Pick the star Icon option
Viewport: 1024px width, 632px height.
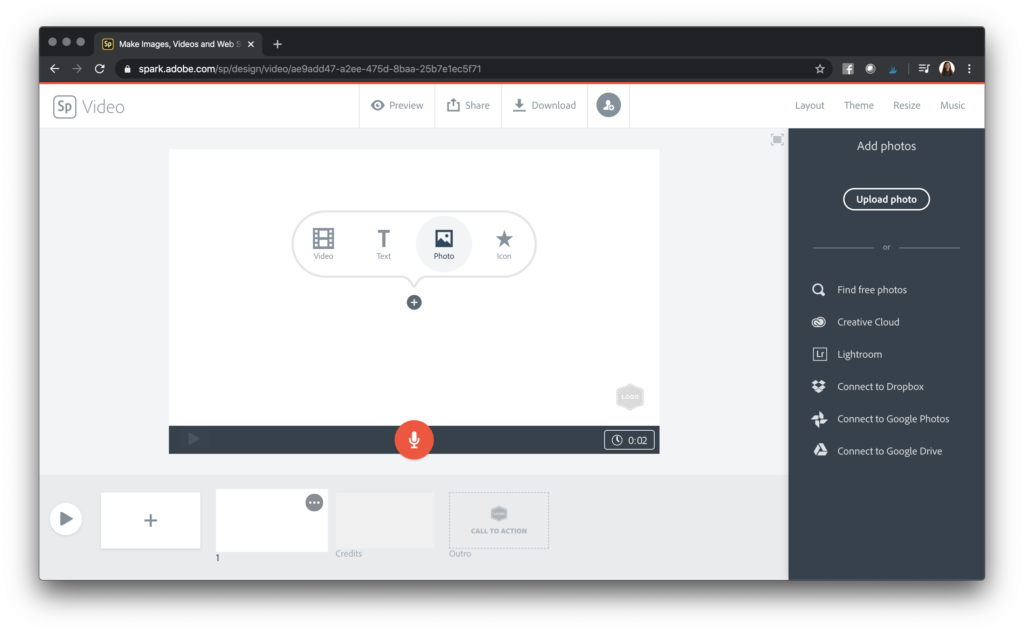tap(504, 240)
